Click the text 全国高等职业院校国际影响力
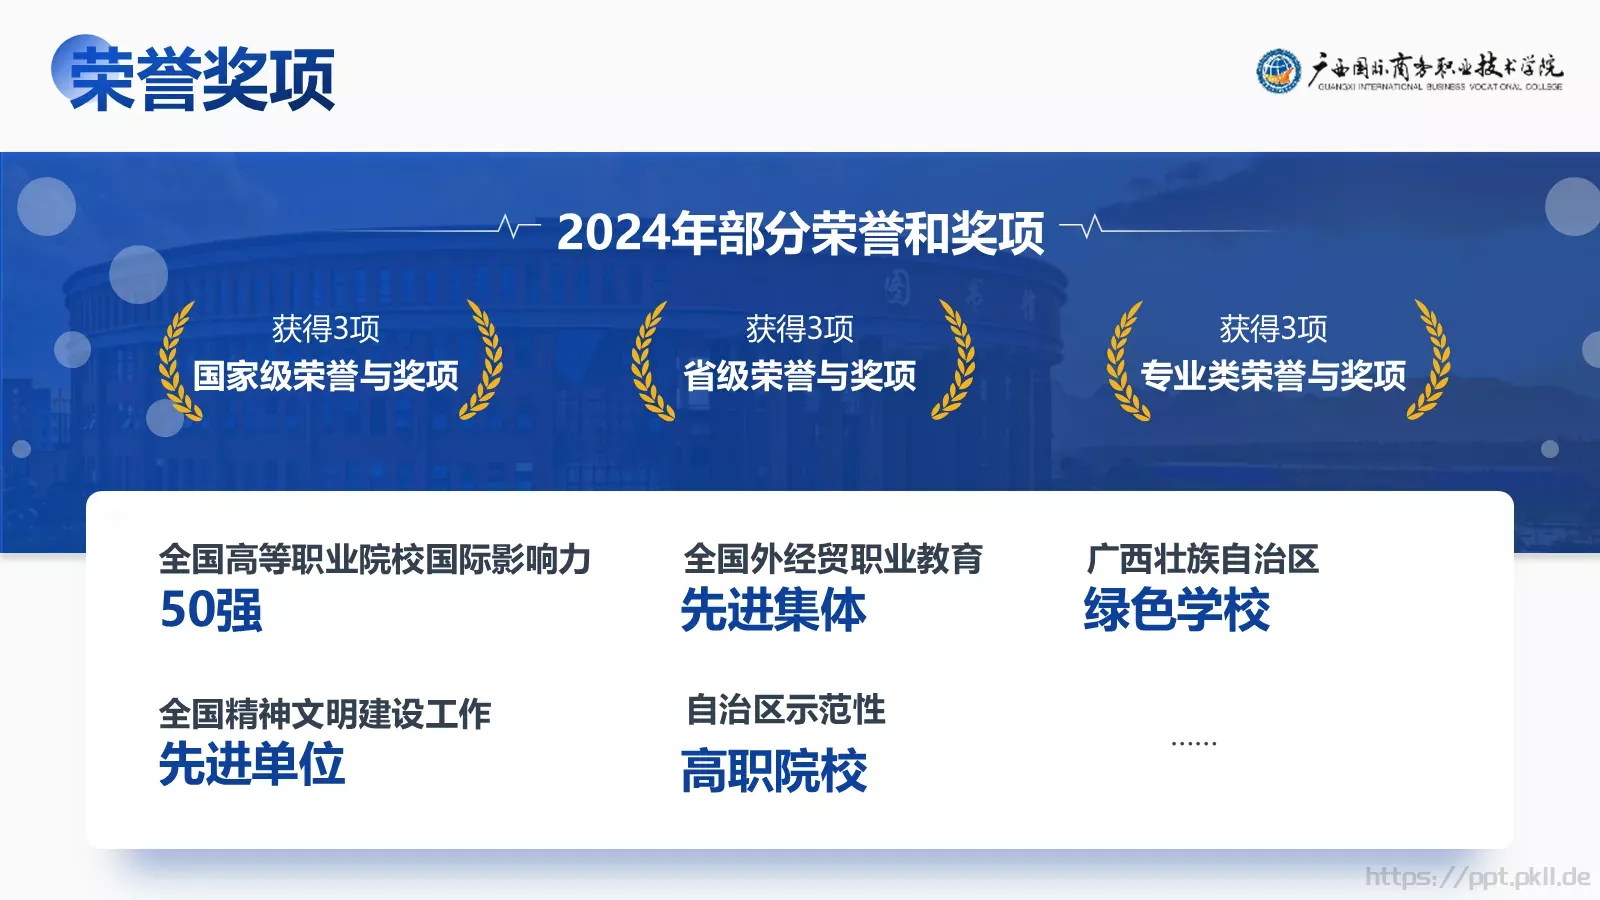 [375, 559]
